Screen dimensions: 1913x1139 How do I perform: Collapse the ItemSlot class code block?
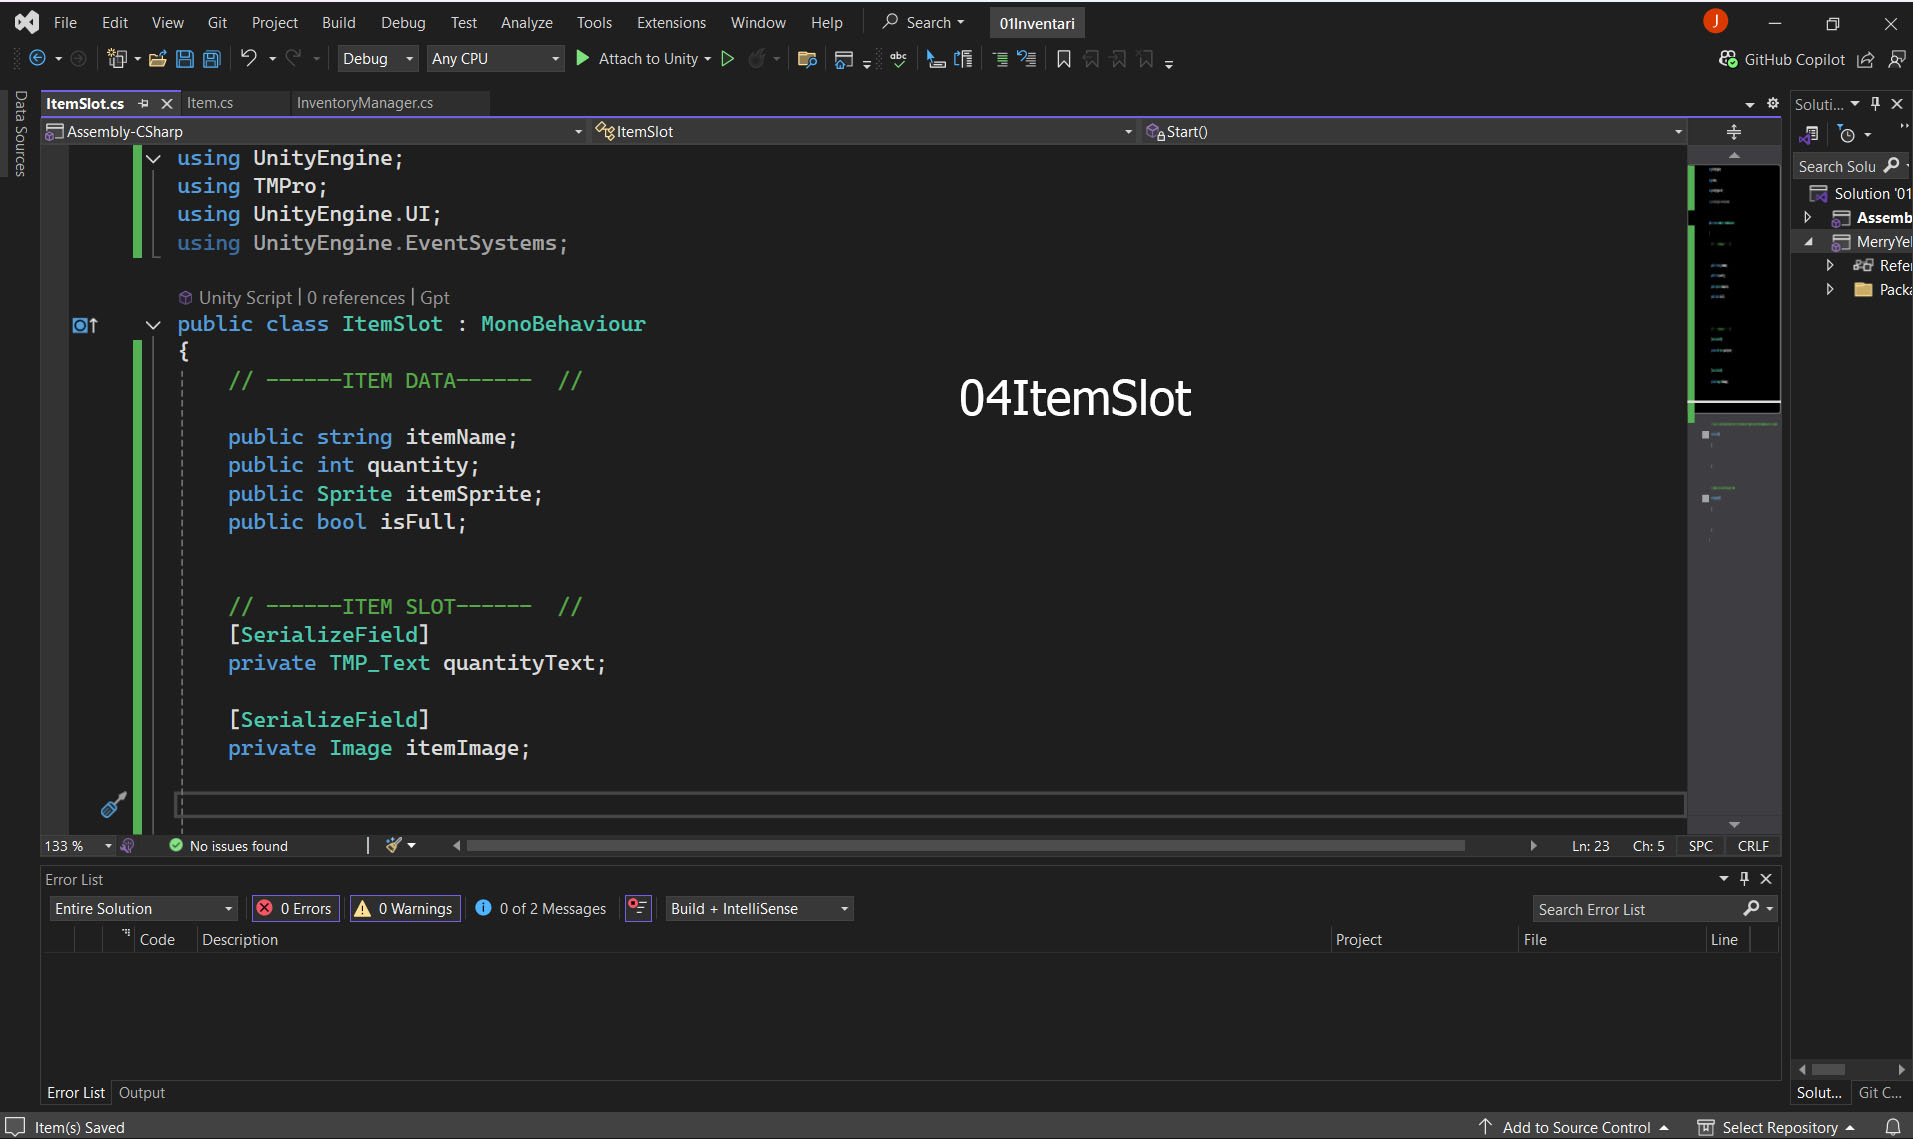[153, 325]
